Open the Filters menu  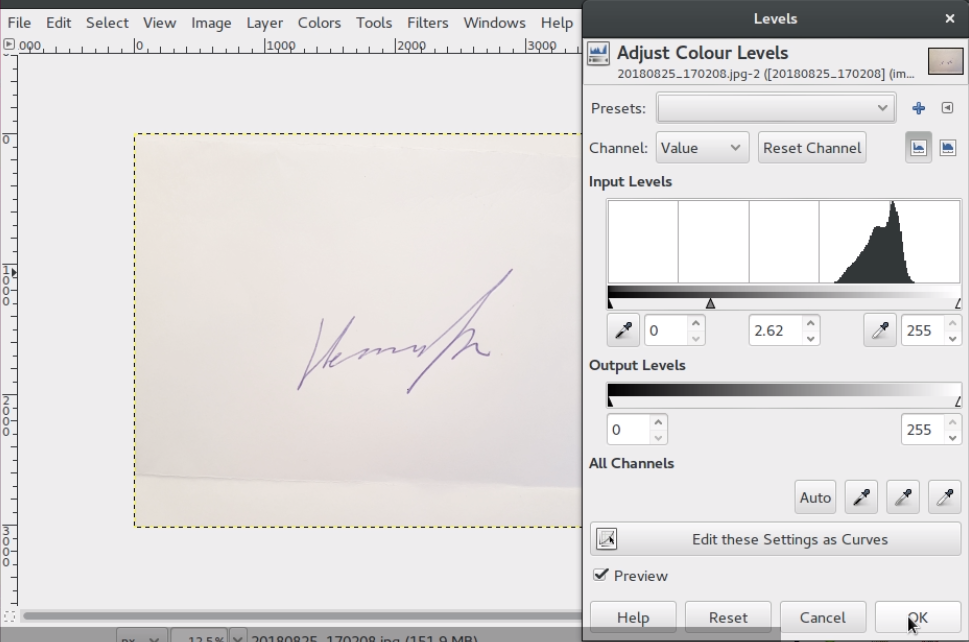coord(427,23)
